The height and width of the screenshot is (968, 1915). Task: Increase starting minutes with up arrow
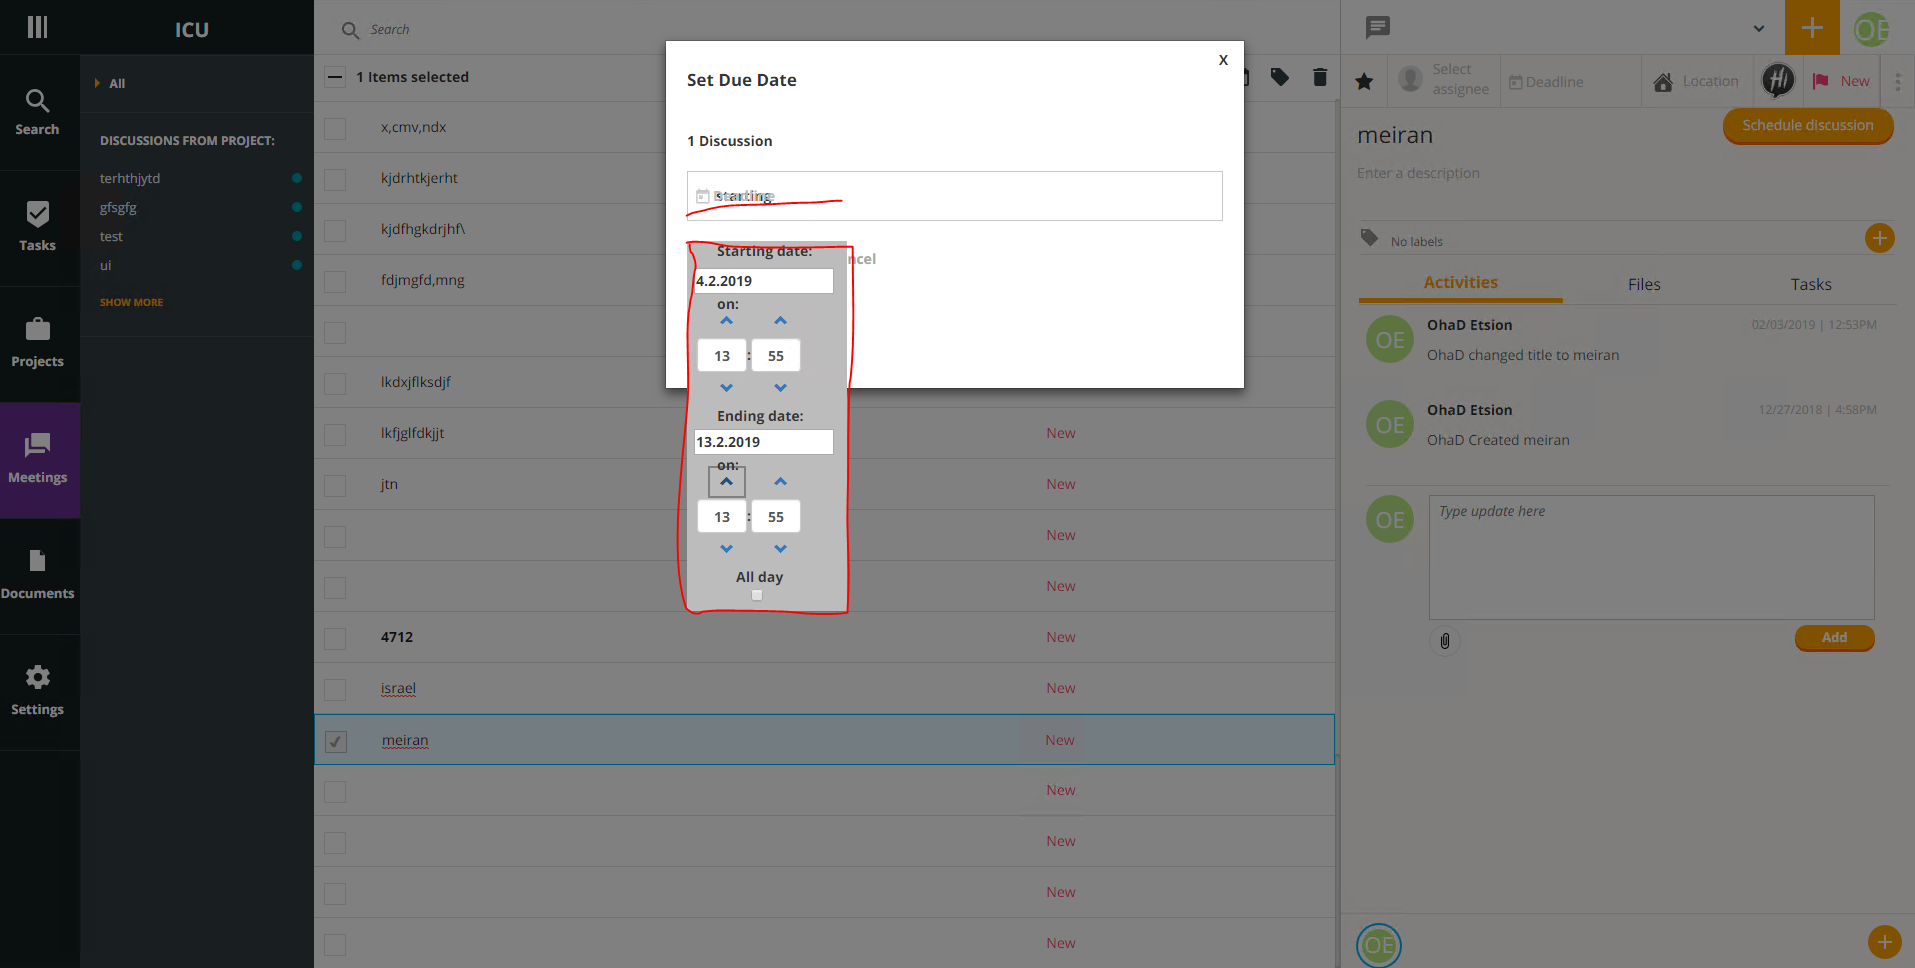click(x=781, y=321)
